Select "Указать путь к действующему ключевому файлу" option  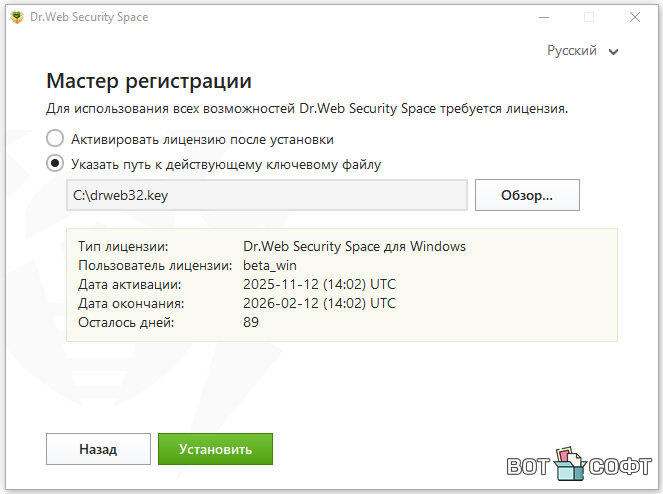(55, 164)
